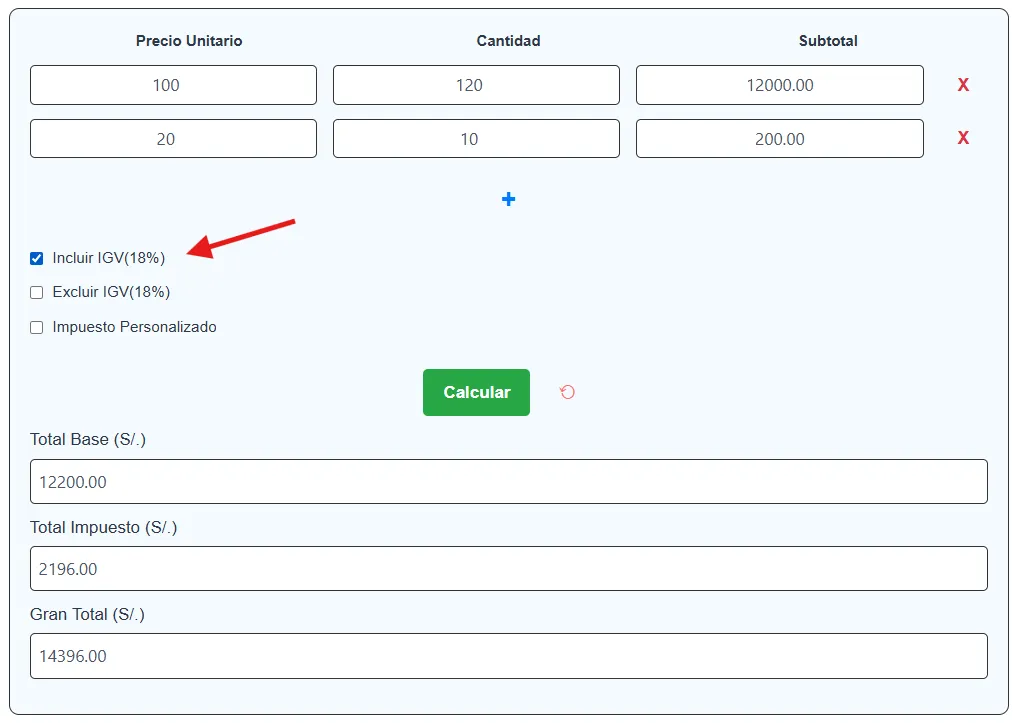Add a new row with the blue plus icon

click(x=508, y=200)
